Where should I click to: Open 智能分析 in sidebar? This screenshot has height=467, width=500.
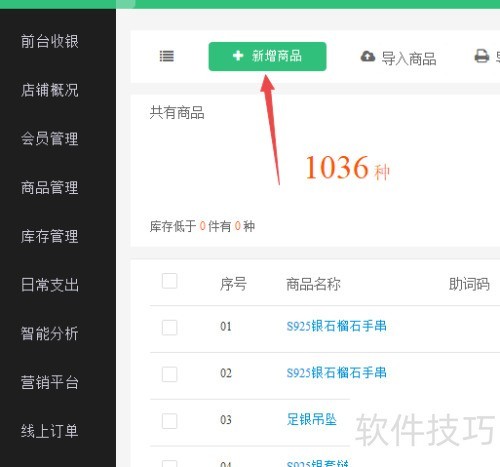[50, 334]
